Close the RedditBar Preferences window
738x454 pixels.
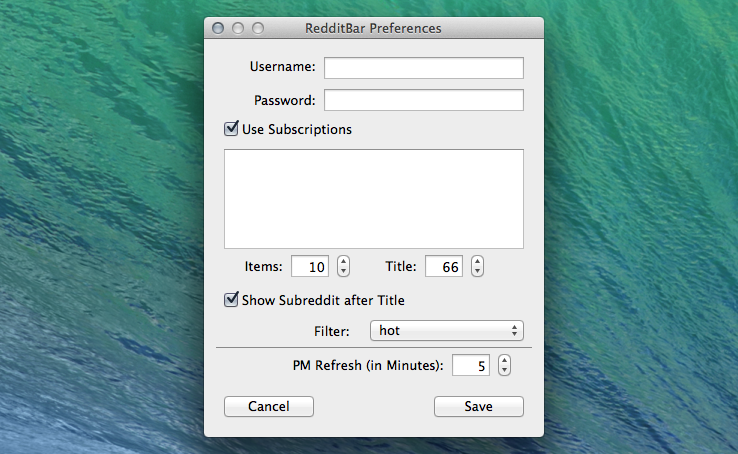[x=218, y=28]
